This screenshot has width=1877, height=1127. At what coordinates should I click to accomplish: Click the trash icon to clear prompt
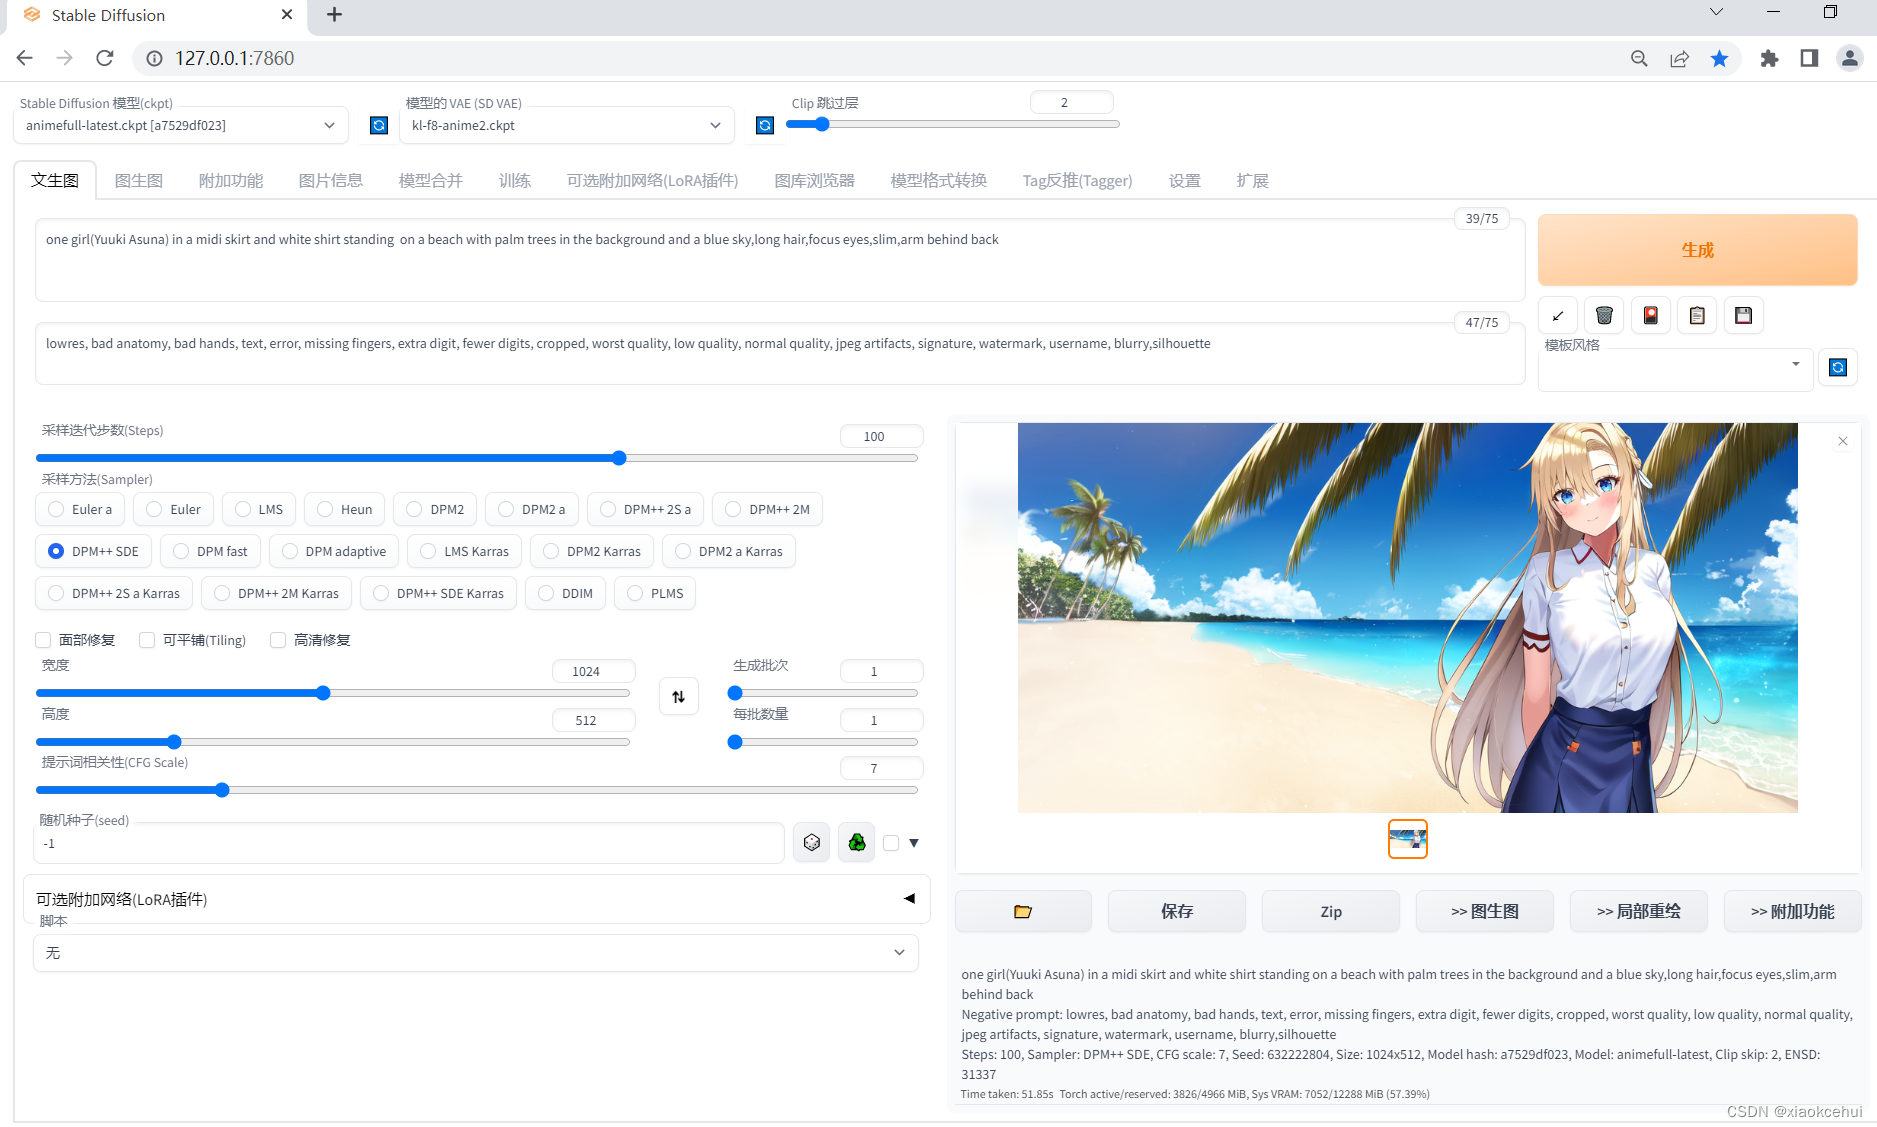pos(1604,316)
